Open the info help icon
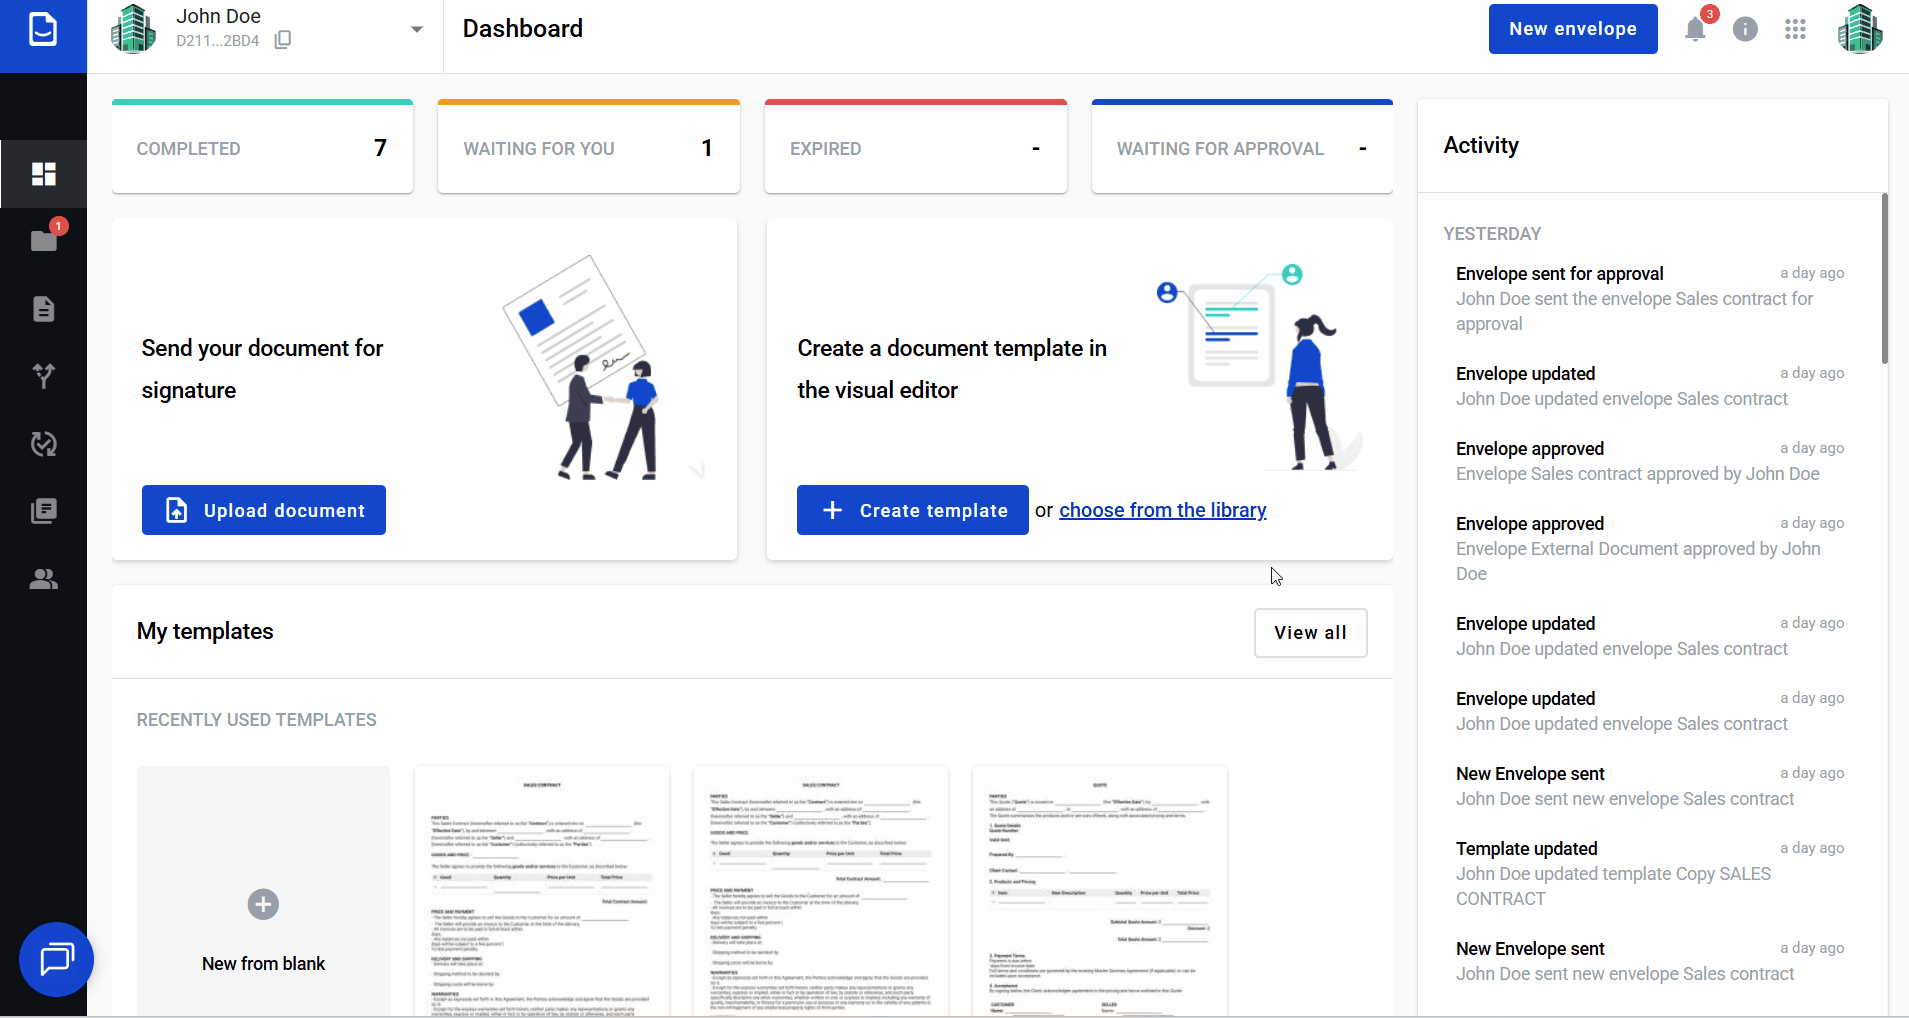 point(1745,30)
